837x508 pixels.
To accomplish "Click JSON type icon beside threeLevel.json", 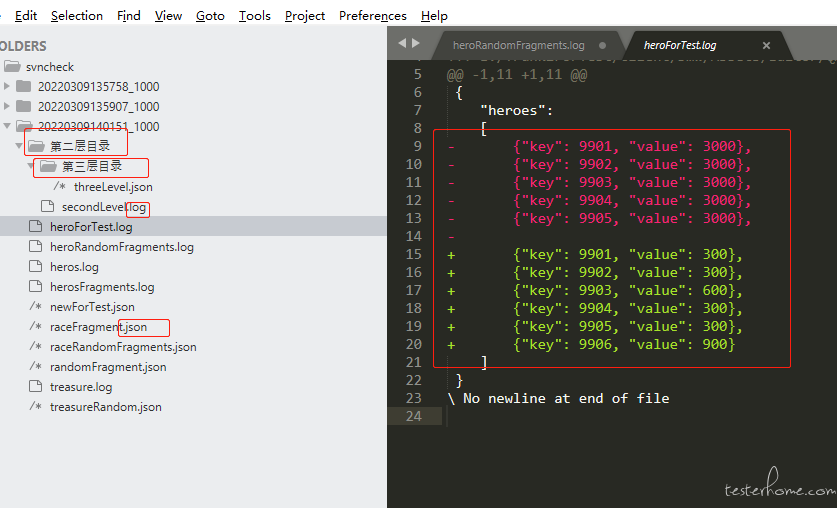I will (59, 187).
